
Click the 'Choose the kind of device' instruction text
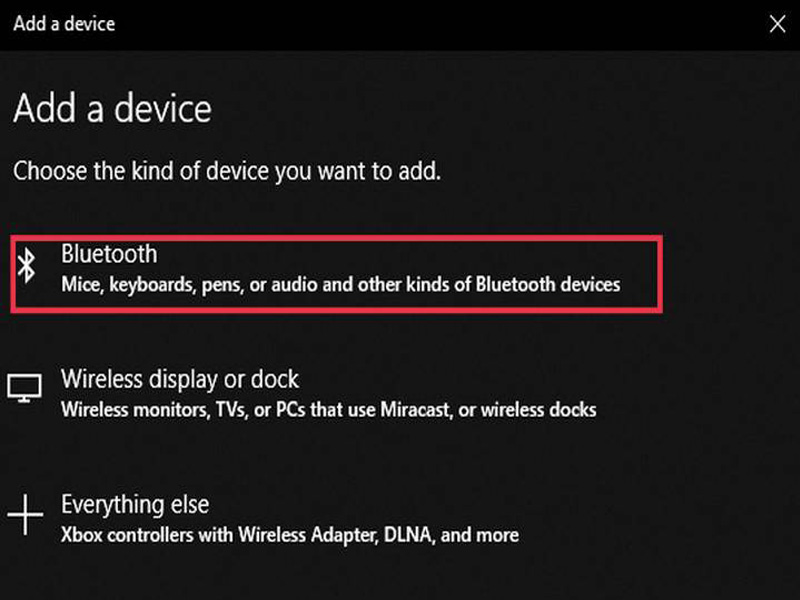(x=227, y=171)
